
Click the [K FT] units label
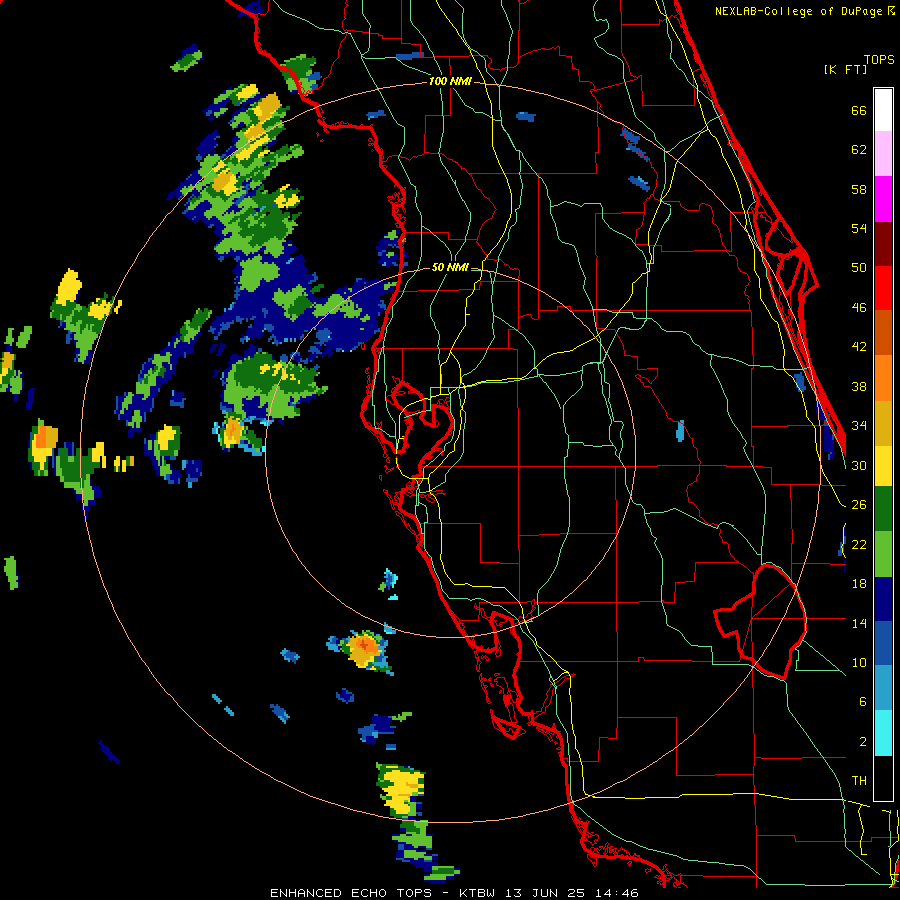(845, 69)
